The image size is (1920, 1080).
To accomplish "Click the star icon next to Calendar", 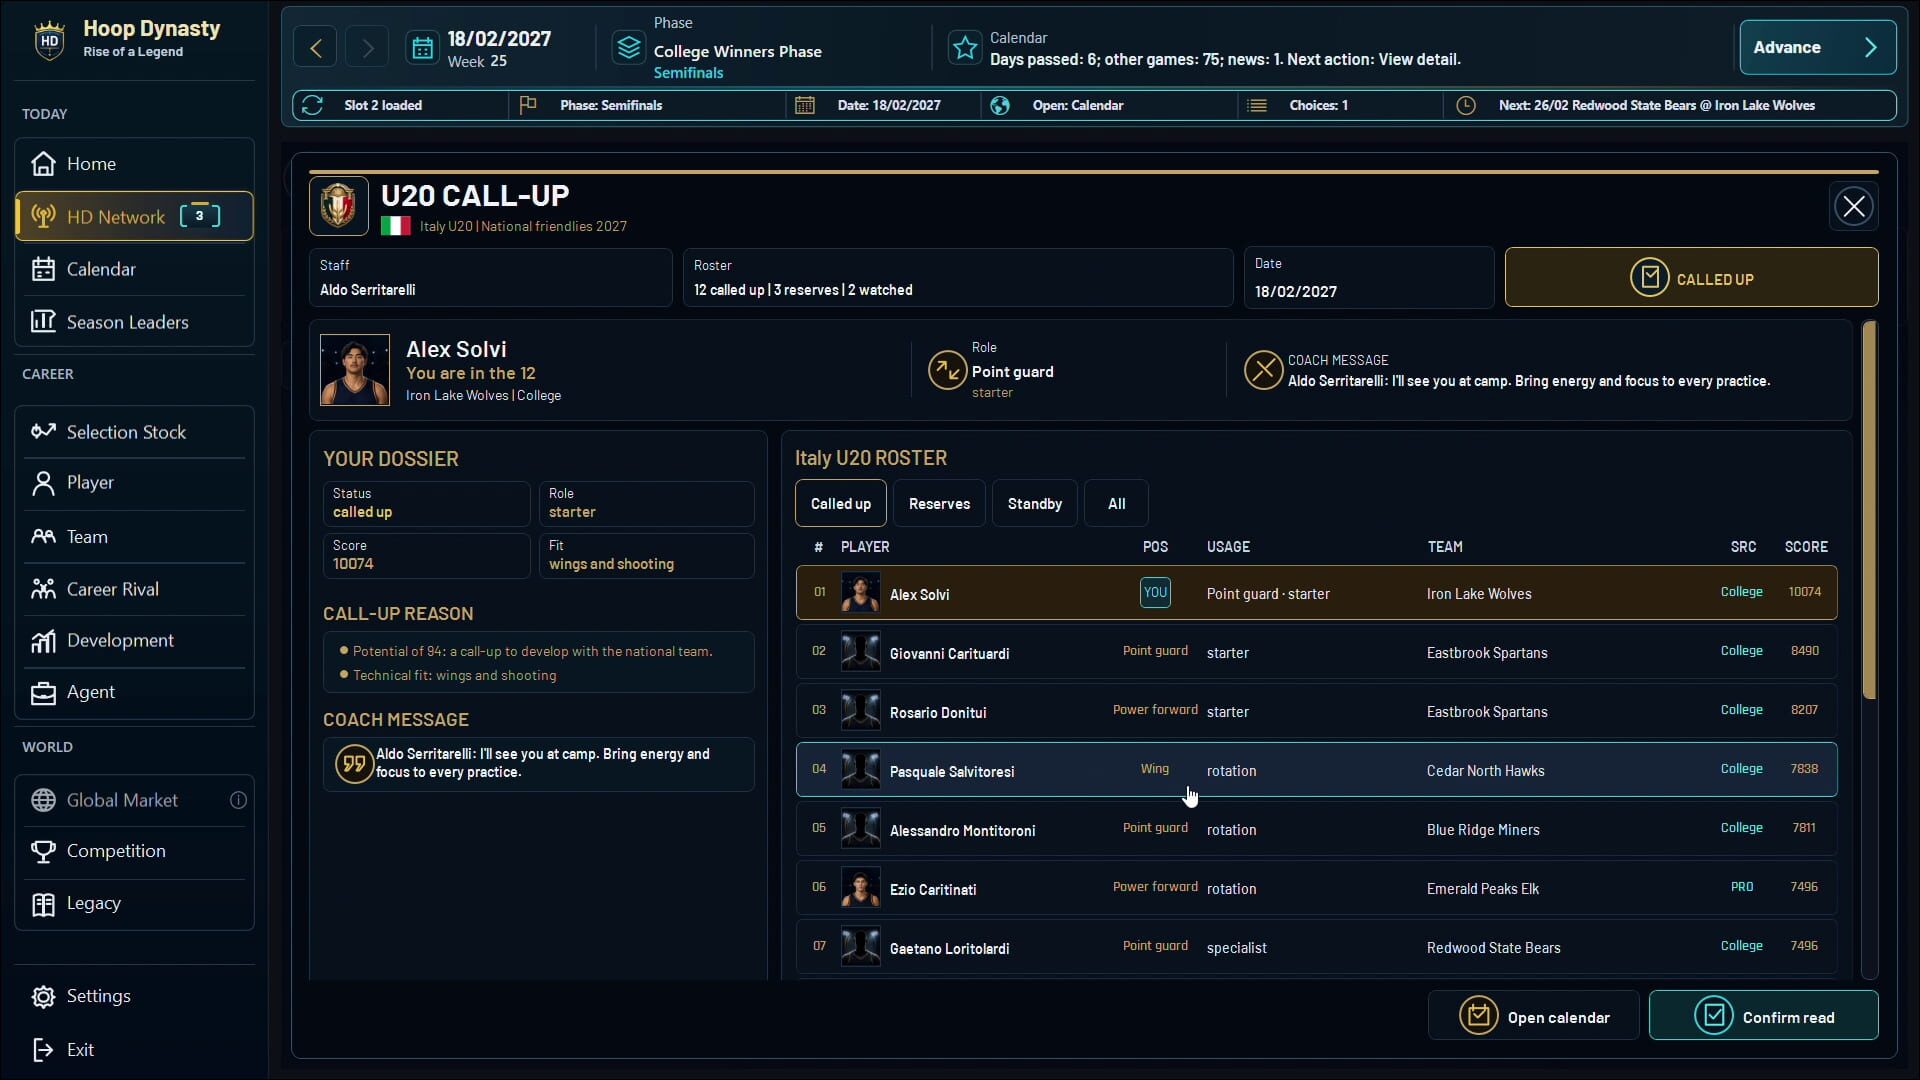I will pos(965,48).
